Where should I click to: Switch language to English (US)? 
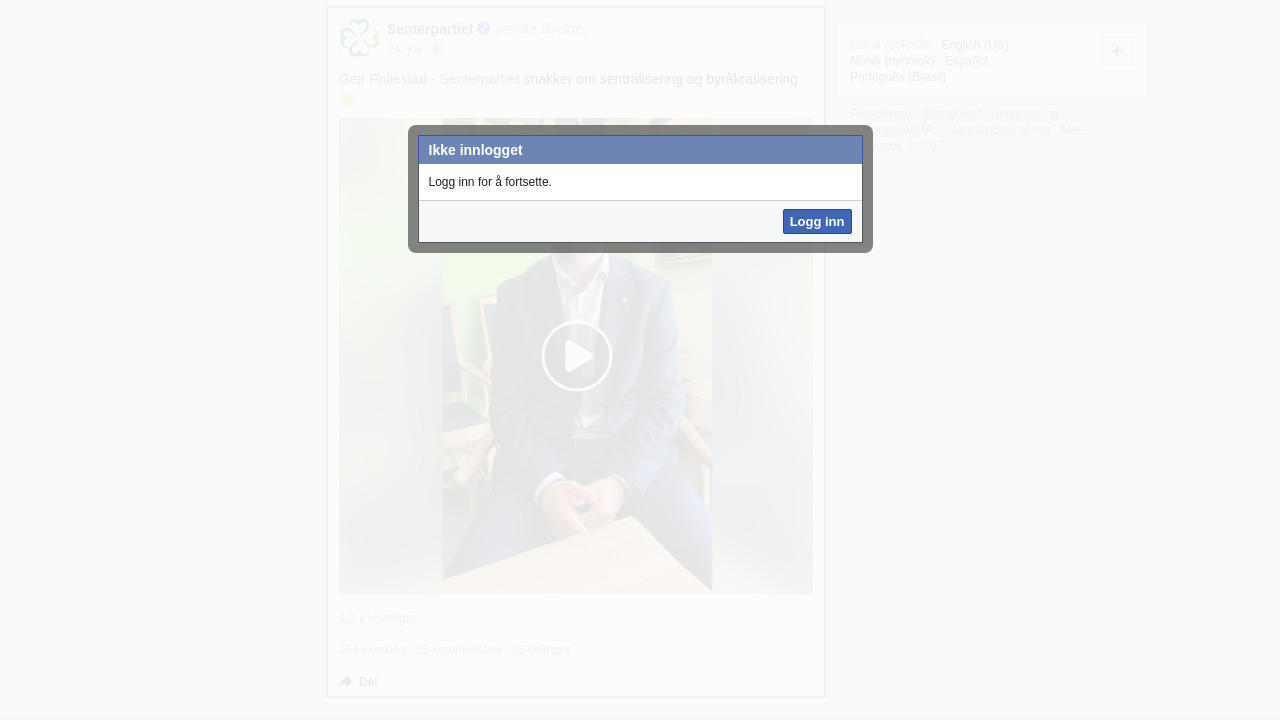974,45
